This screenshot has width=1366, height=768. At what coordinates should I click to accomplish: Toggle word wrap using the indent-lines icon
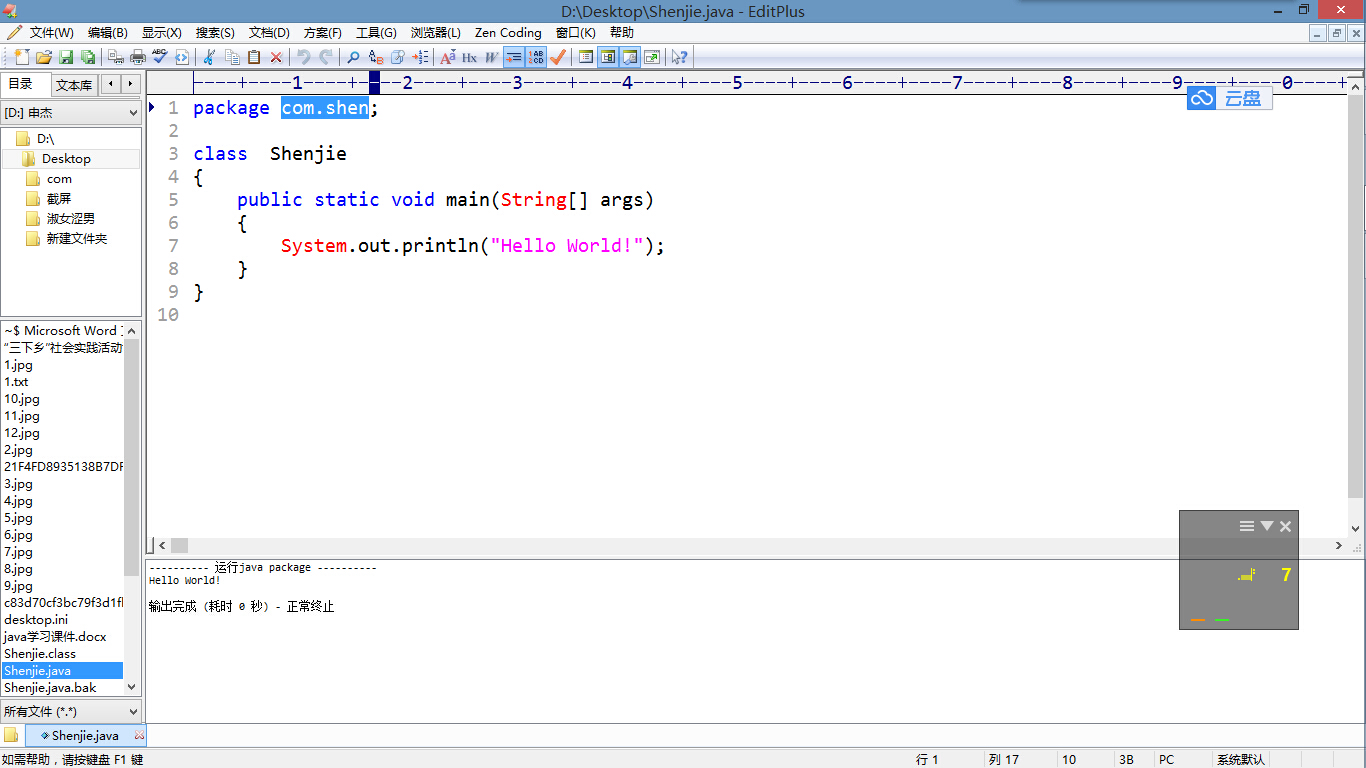[512, 57]
